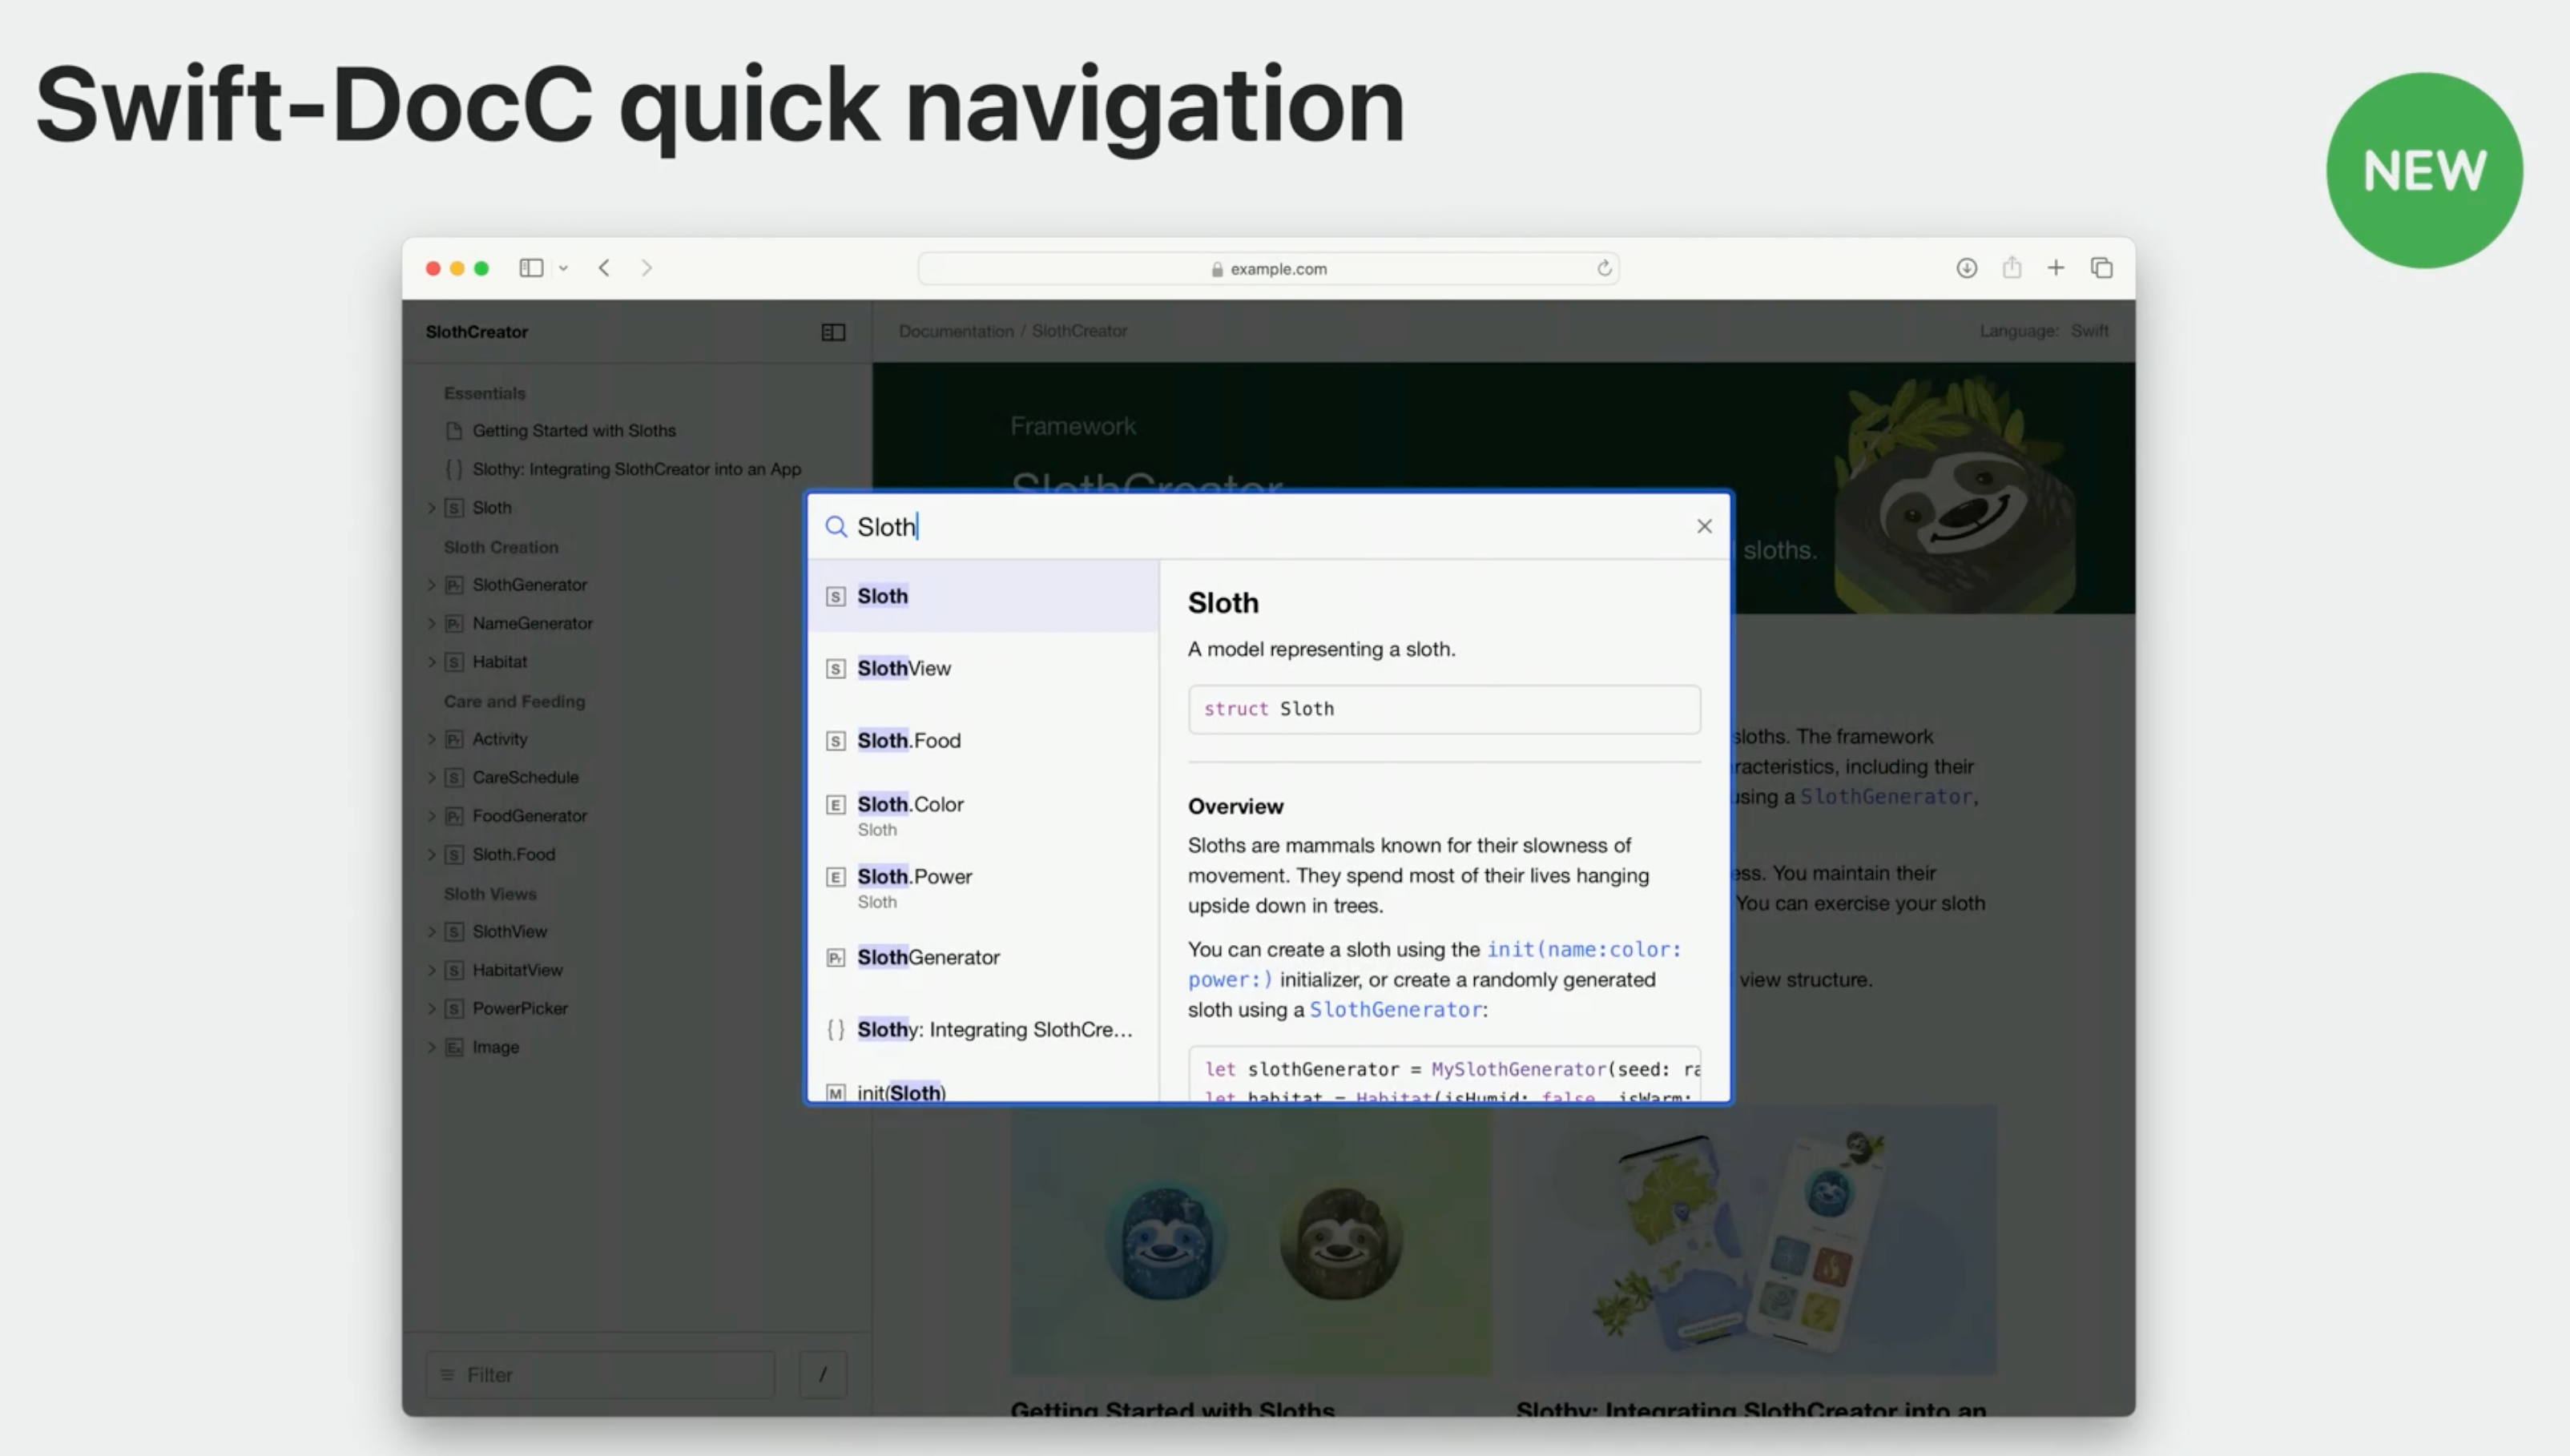Image resolution: width=2570 pixels, height=1456 pixels.
Task: Expand the Habitat item in sidebar
Action: pos(432,662)
